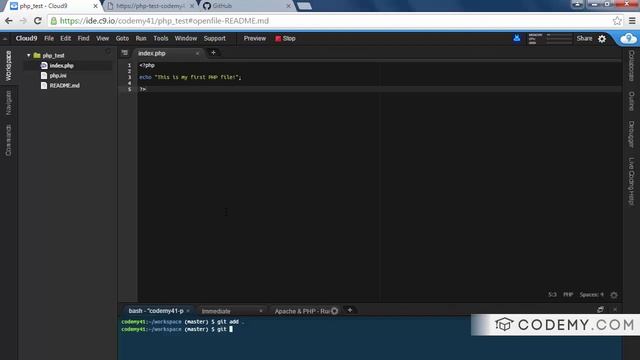Click the browser address bar

click(x=331, y=21)
